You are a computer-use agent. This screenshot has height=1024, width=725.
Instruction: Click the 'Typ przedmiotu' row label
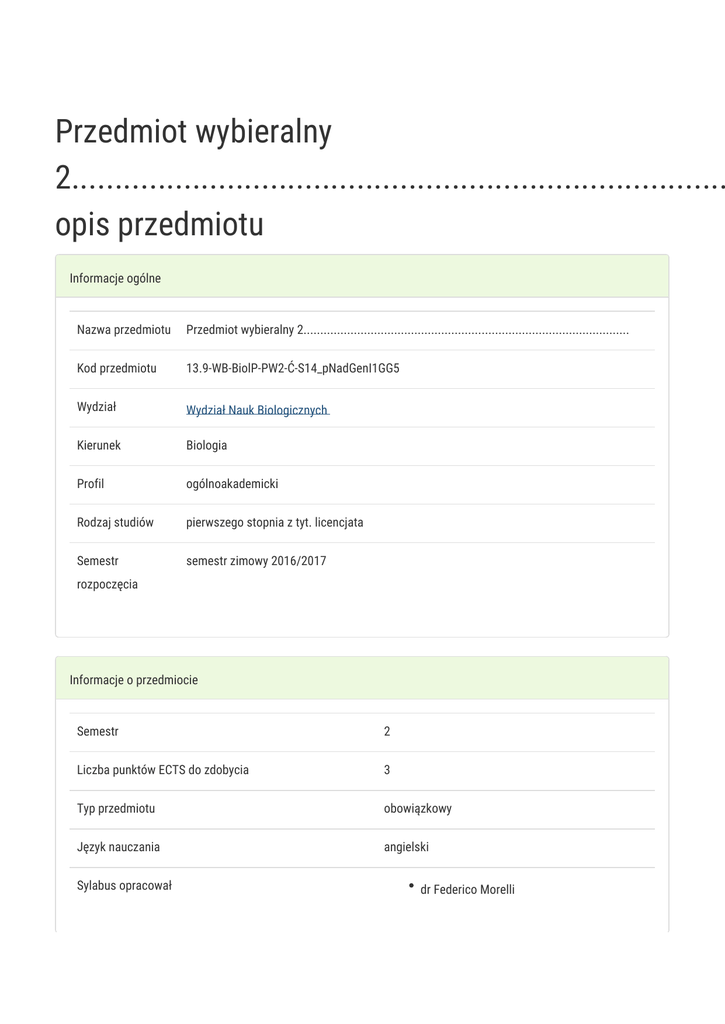[116, 808]
